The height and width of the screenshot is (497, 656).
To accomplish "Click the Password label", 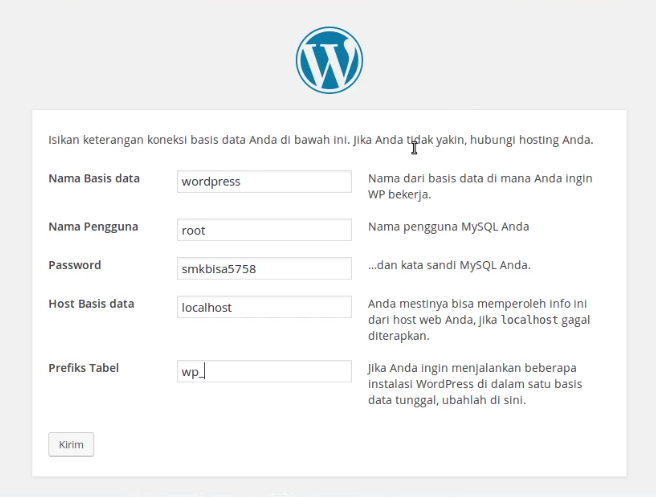I will pyautogui.click(x=75, y=265).
